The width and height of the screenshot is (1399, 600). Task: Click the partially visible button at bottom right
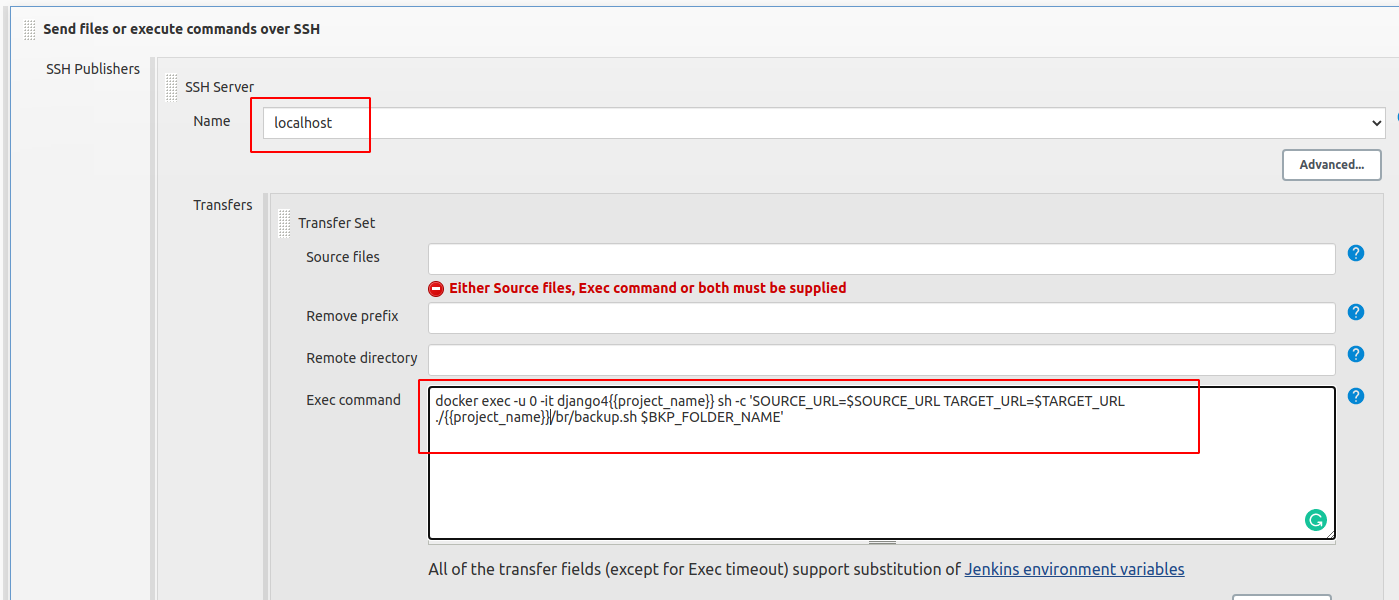click(1281, 596)
